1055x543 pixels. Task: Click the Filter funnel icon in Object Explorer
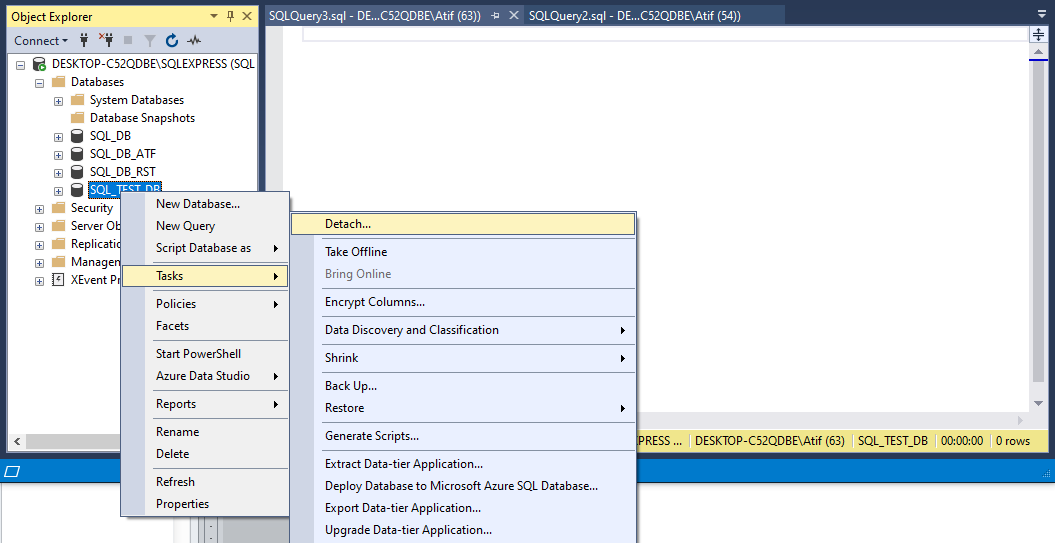pyautogui.click(x=150, y=40)
